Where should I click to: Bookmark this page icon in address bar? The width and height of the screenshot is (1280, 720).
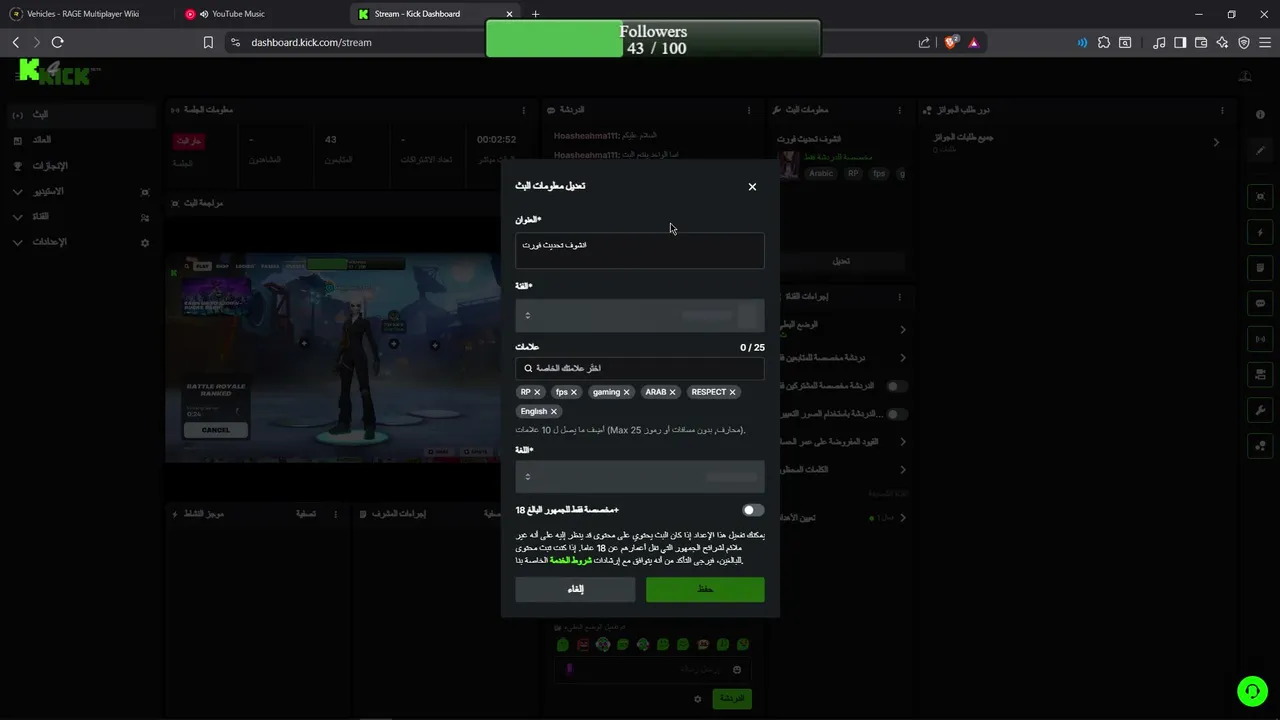[x=208, y=42]
